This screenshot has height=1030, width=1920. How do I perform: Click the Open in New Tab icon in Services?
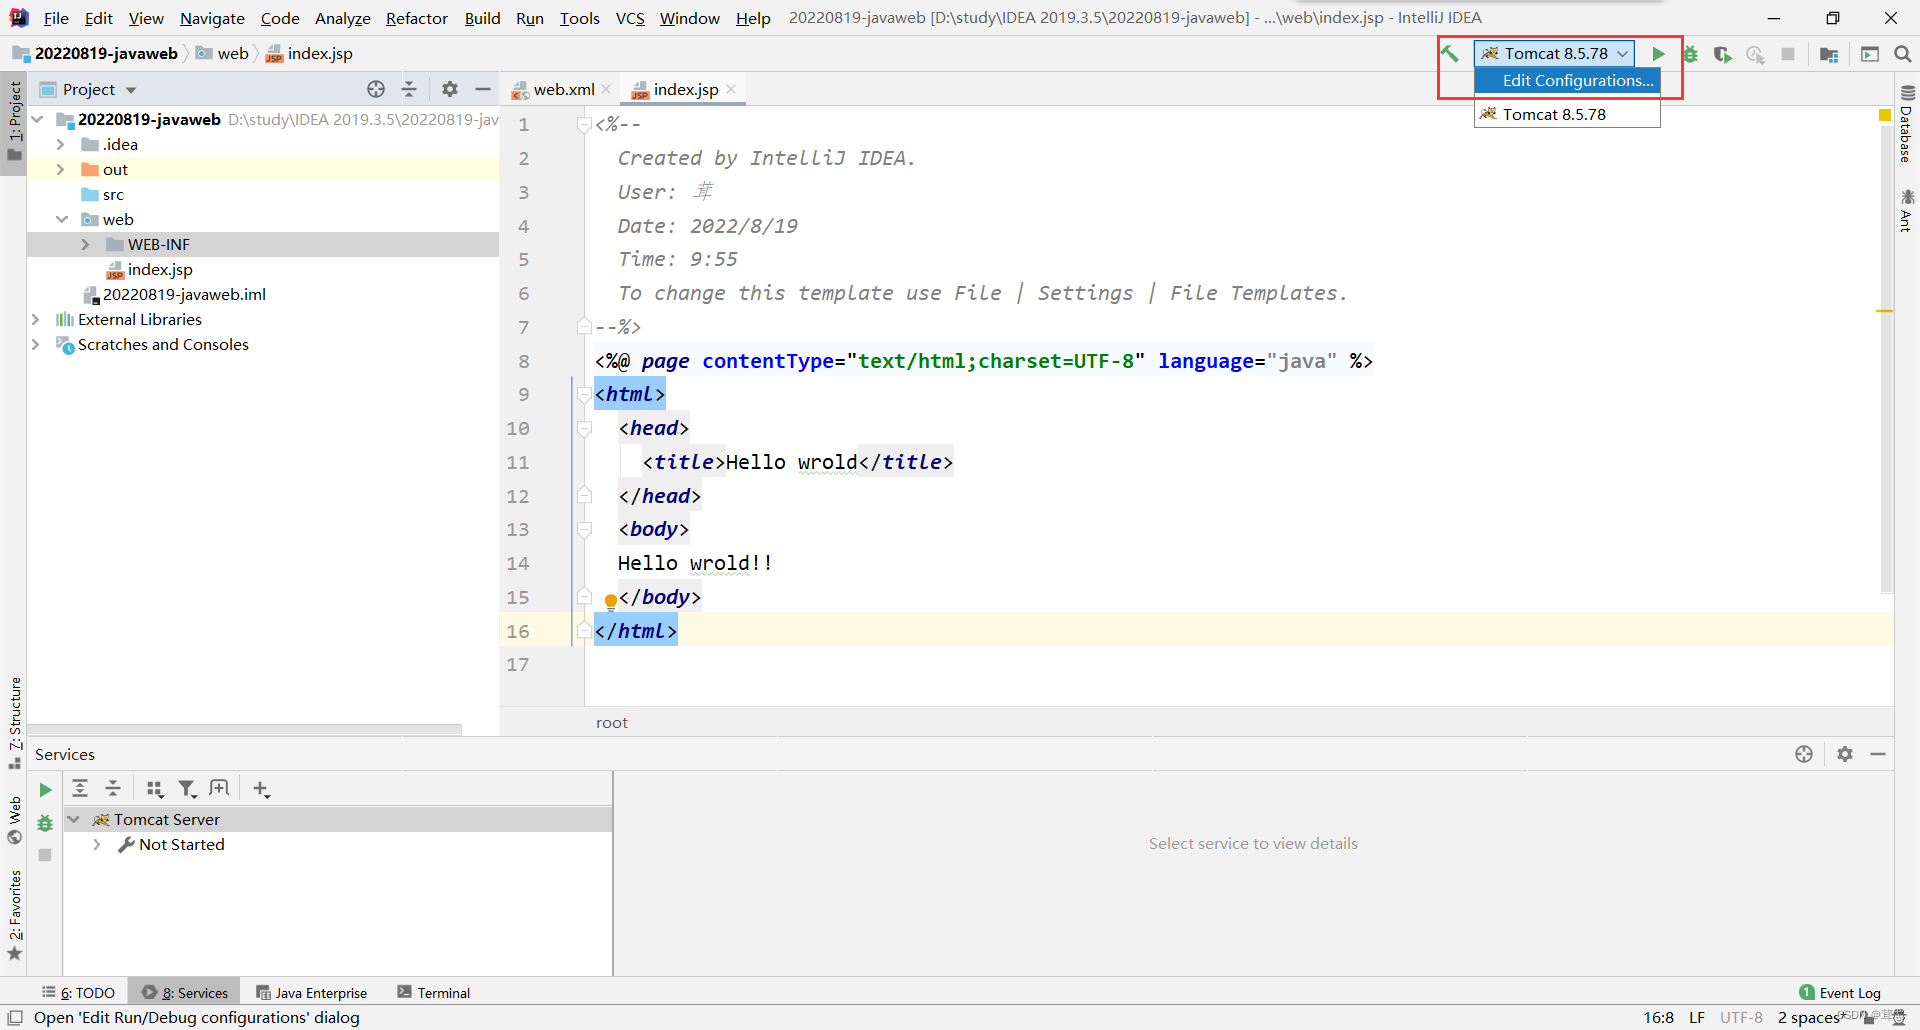[220, 789]
